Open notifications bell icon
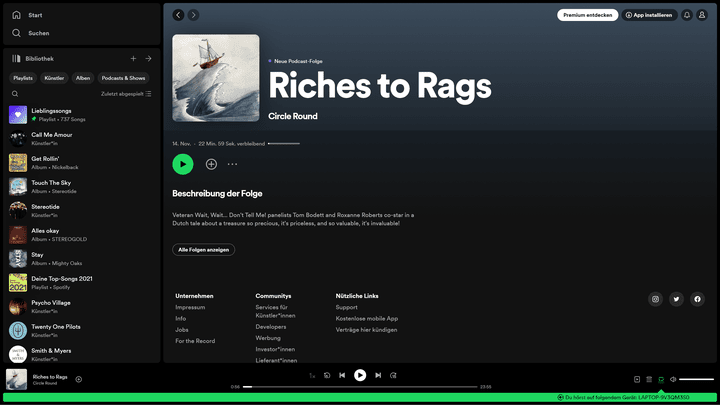Screen dimensions: 720x405 tap(687, 15)
